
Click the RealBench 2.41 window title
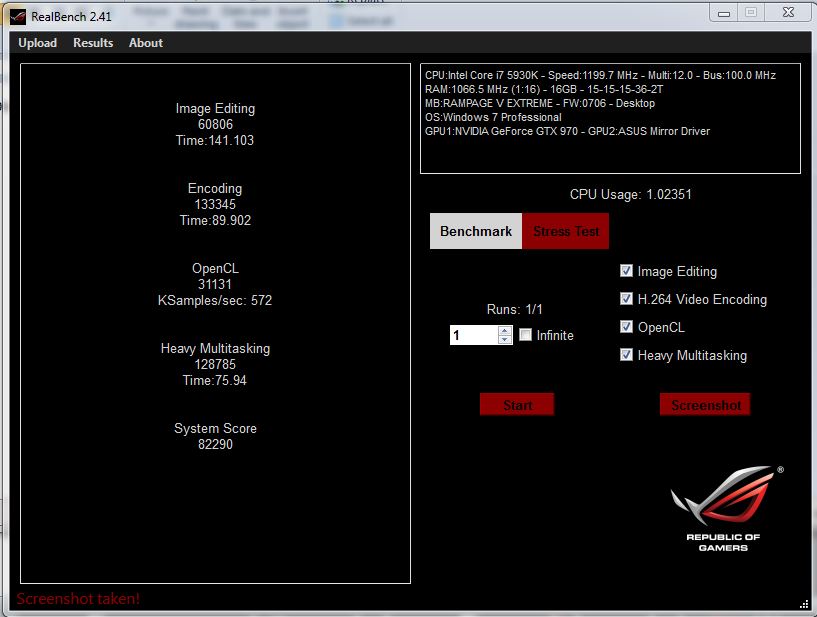71,17
